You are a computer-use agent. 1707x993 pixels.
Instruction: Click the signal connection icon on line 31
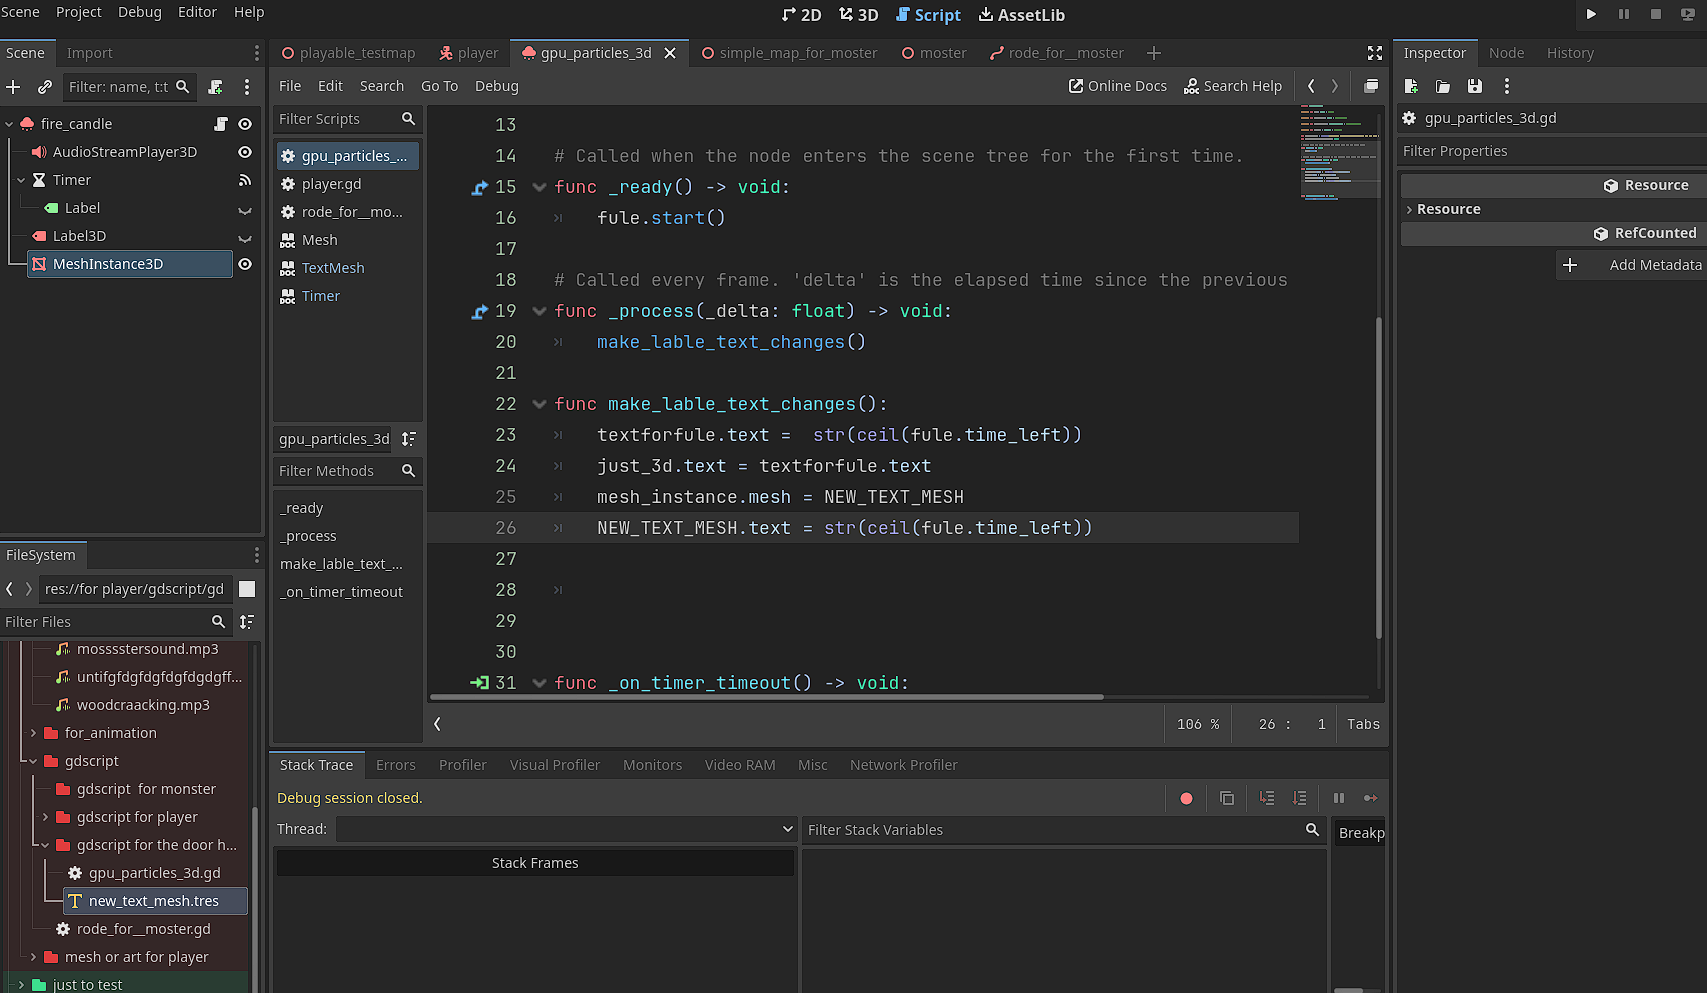point(480,683)
